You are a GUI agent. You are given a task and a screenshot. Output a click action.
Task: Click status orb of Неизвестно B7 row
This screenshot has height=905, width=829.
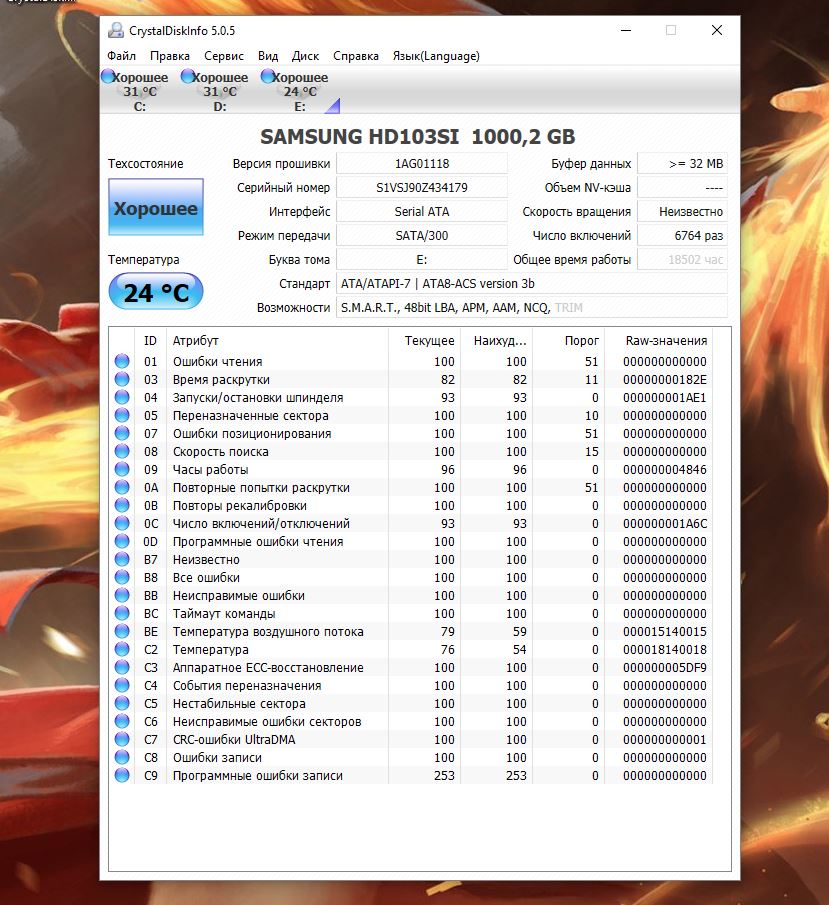coord(122,559)
